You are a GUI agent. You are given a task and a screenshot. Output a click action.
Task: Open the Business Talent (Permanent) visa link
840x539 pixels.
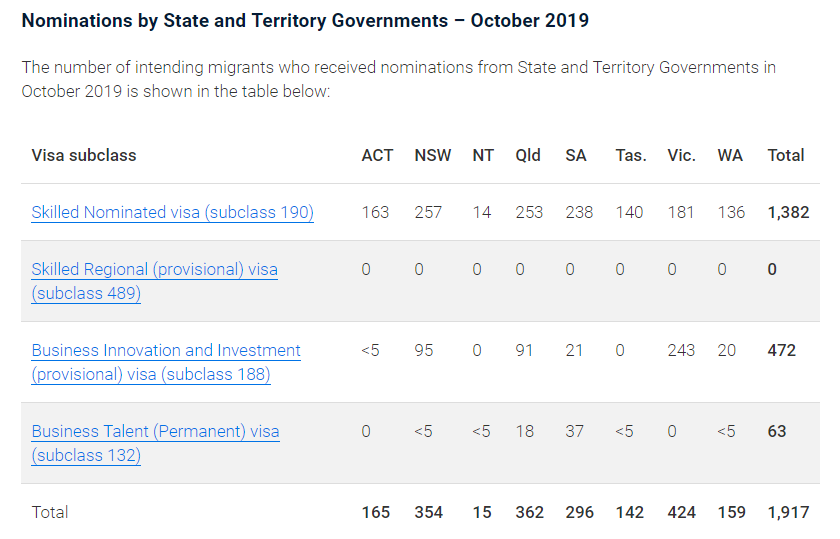tap(155, 432)
